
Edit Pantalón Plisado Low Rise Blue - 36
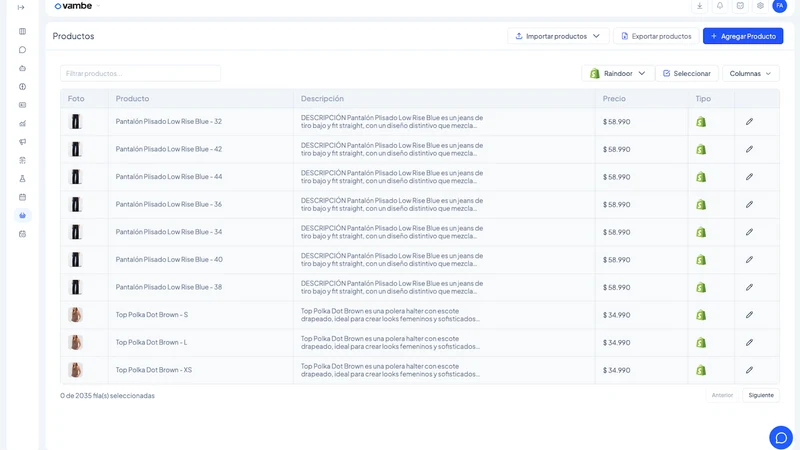749,204
